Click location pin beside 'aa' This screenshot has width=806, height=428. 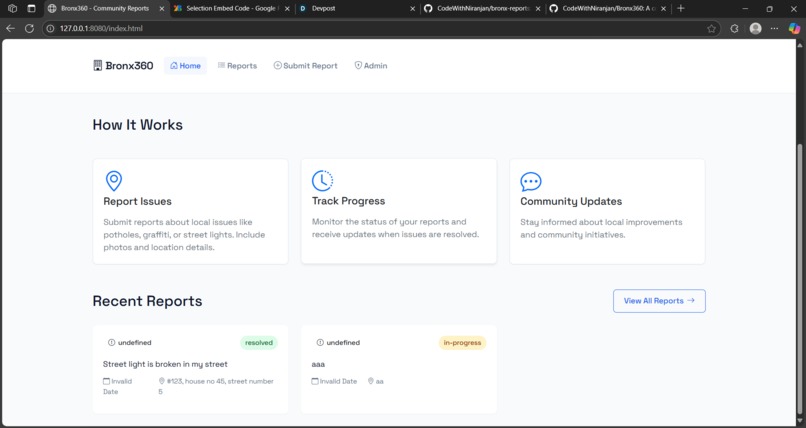[371, 381]
